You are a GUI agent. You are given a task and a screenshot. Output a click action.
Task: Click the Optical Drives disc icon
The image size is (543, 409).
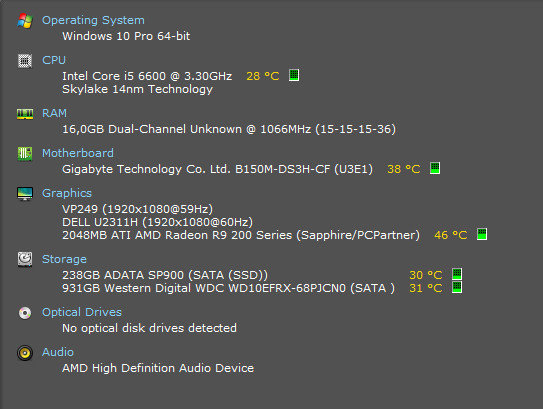25,313
